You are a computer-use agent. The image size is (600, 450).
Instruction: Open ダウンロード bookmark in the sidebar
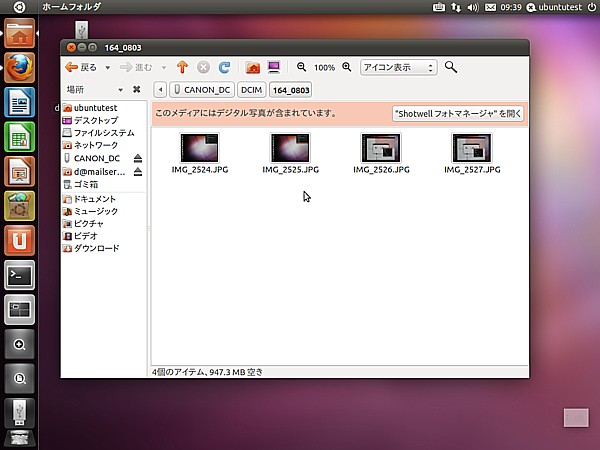click(x=104, y=248)
